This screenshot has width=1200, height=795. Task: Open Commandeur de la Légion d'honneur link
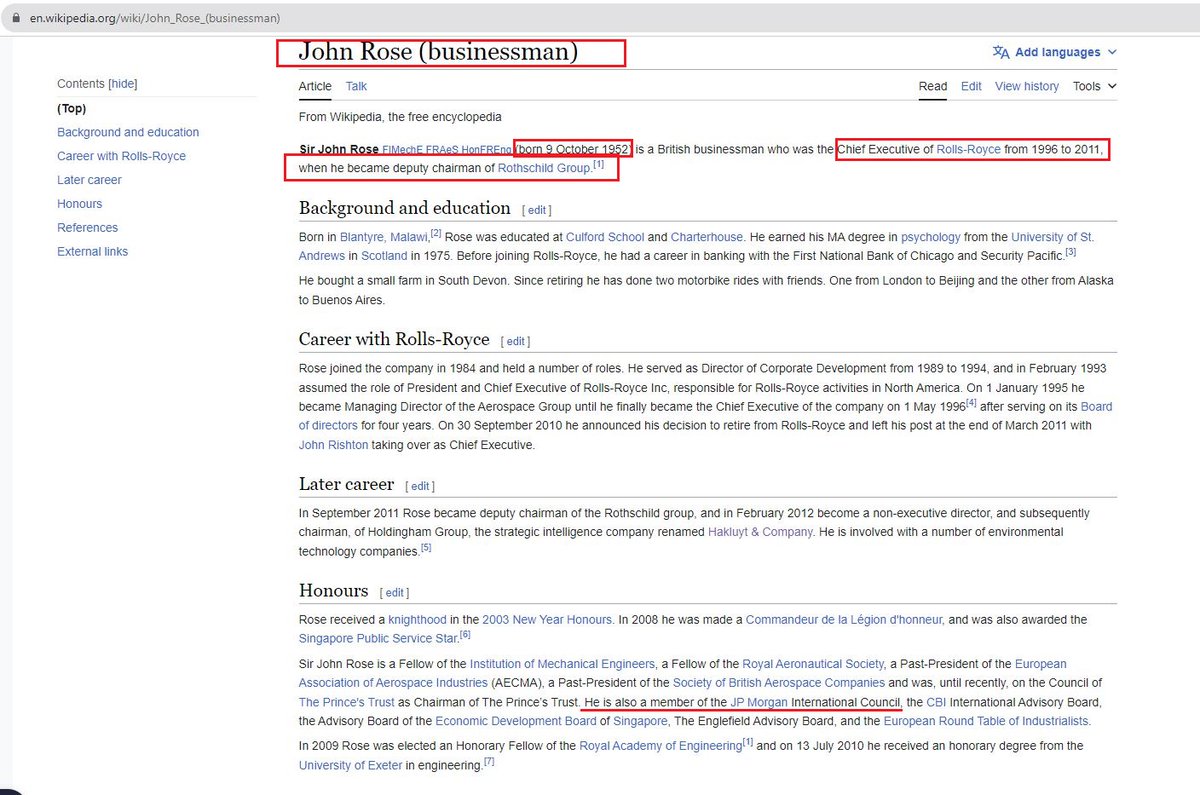click(x=845, y=619)
